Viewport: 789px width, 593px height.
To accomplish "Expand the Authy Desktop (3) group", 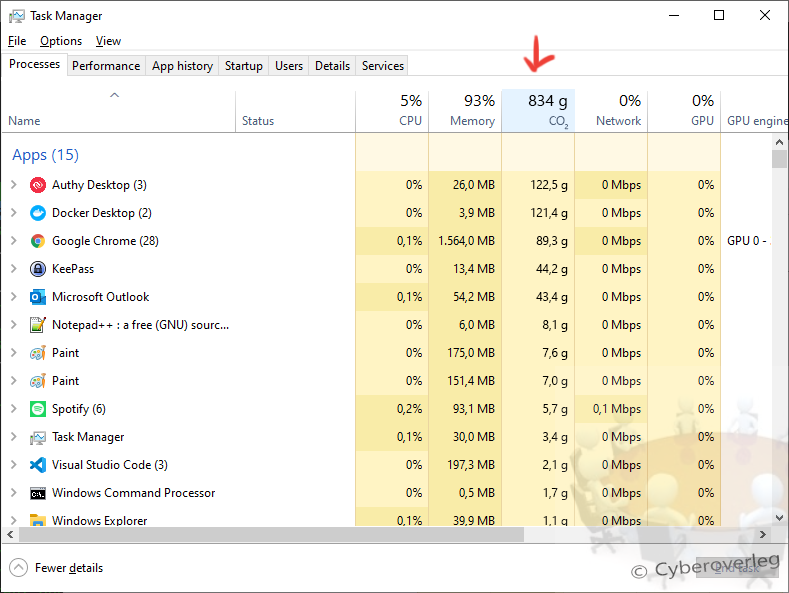I will (x=14, y=185).
